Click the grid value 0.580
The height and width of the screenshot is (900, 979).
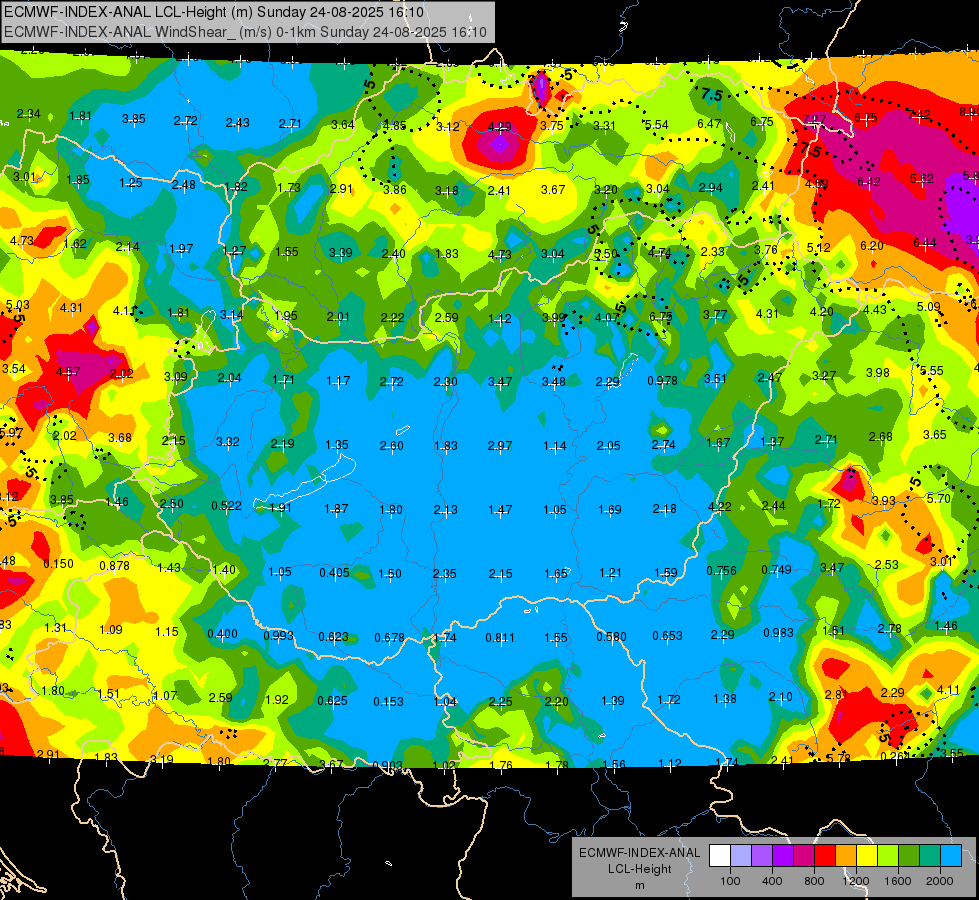click(611, 637)
